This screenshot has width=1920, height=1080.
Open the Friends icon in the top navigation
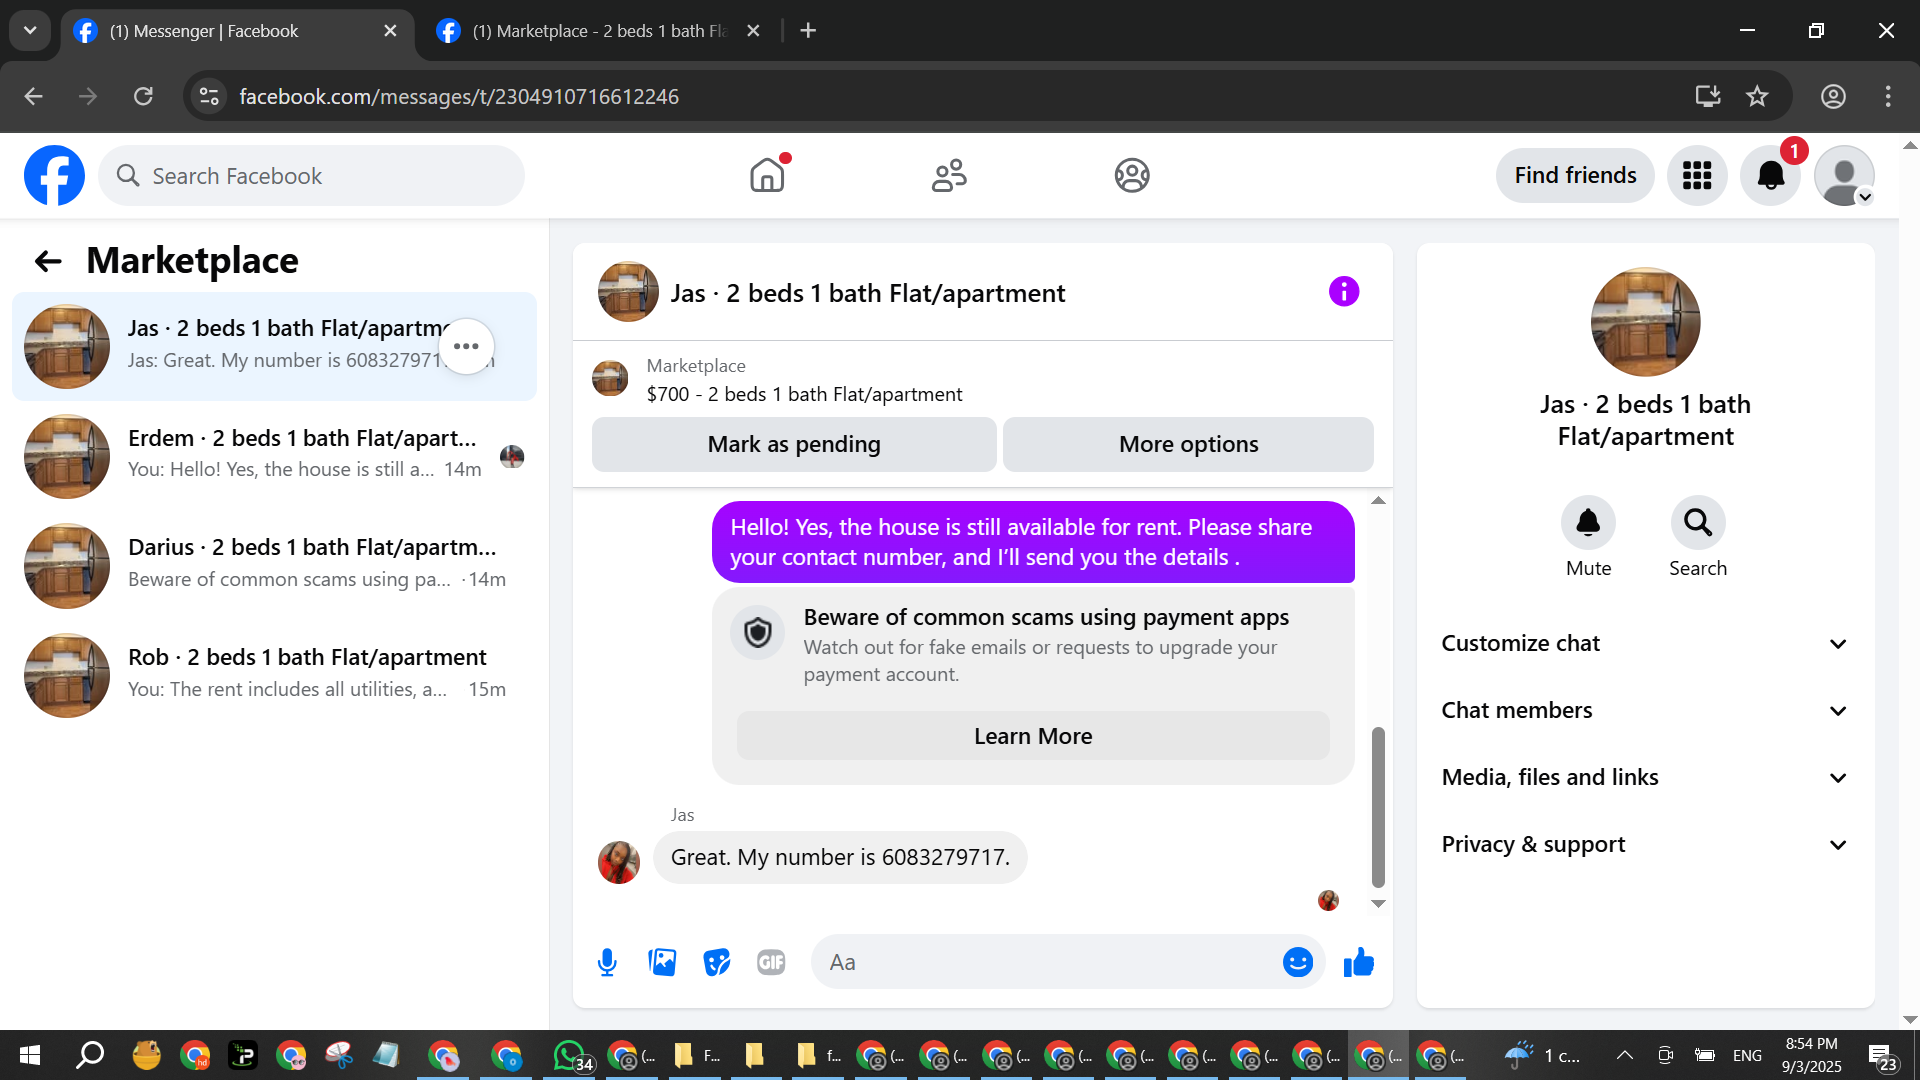(x=949, y=175)
